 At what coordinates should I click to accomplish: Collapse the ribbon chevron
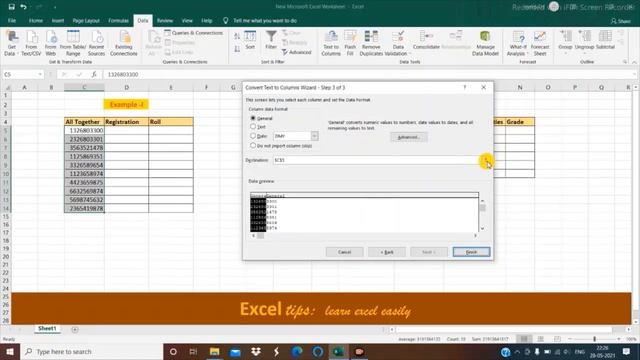(634, 62)
